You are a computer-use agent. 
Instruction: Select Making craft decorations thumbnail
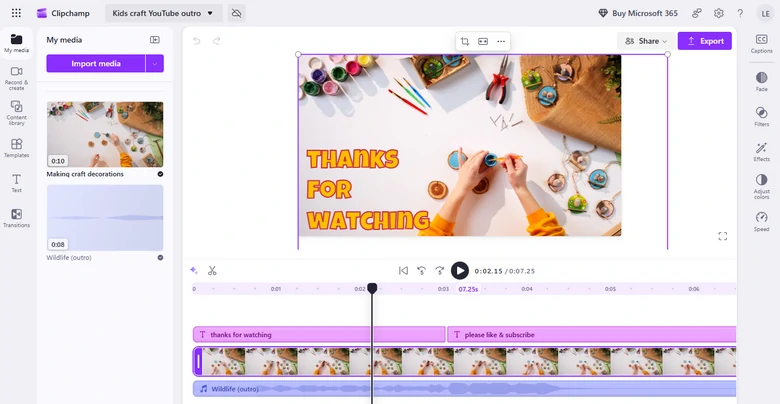click(105, 134)
